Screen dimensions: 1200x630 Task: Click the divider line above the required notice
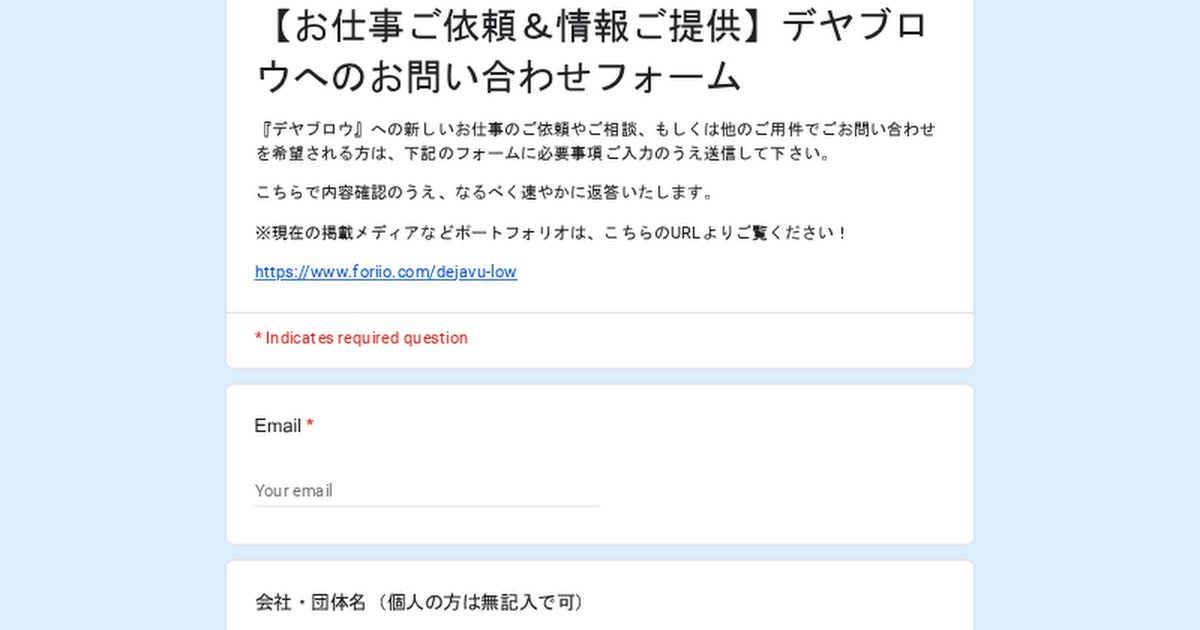(600, 313)
